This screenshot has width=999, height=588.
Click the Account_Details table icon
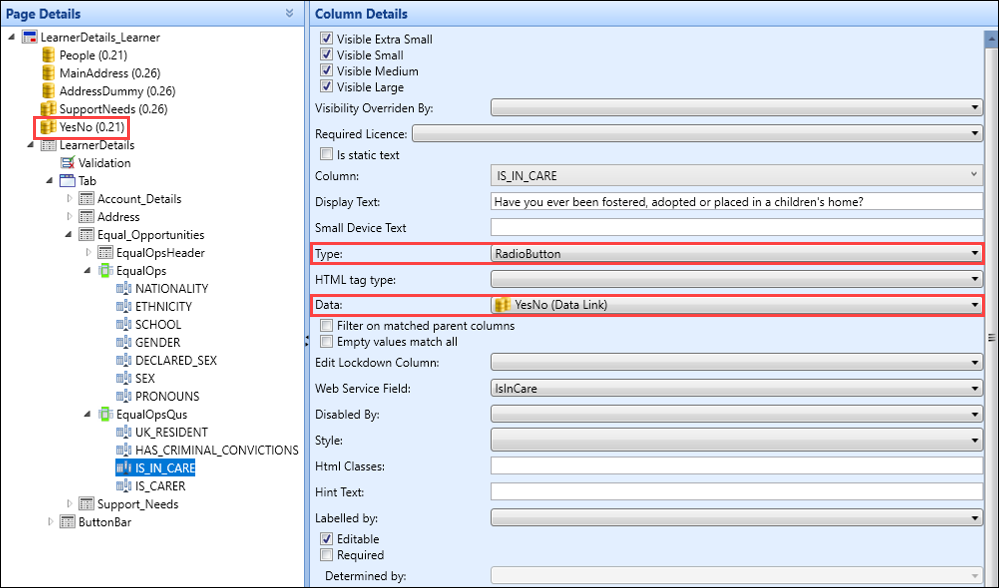point(86,199)
